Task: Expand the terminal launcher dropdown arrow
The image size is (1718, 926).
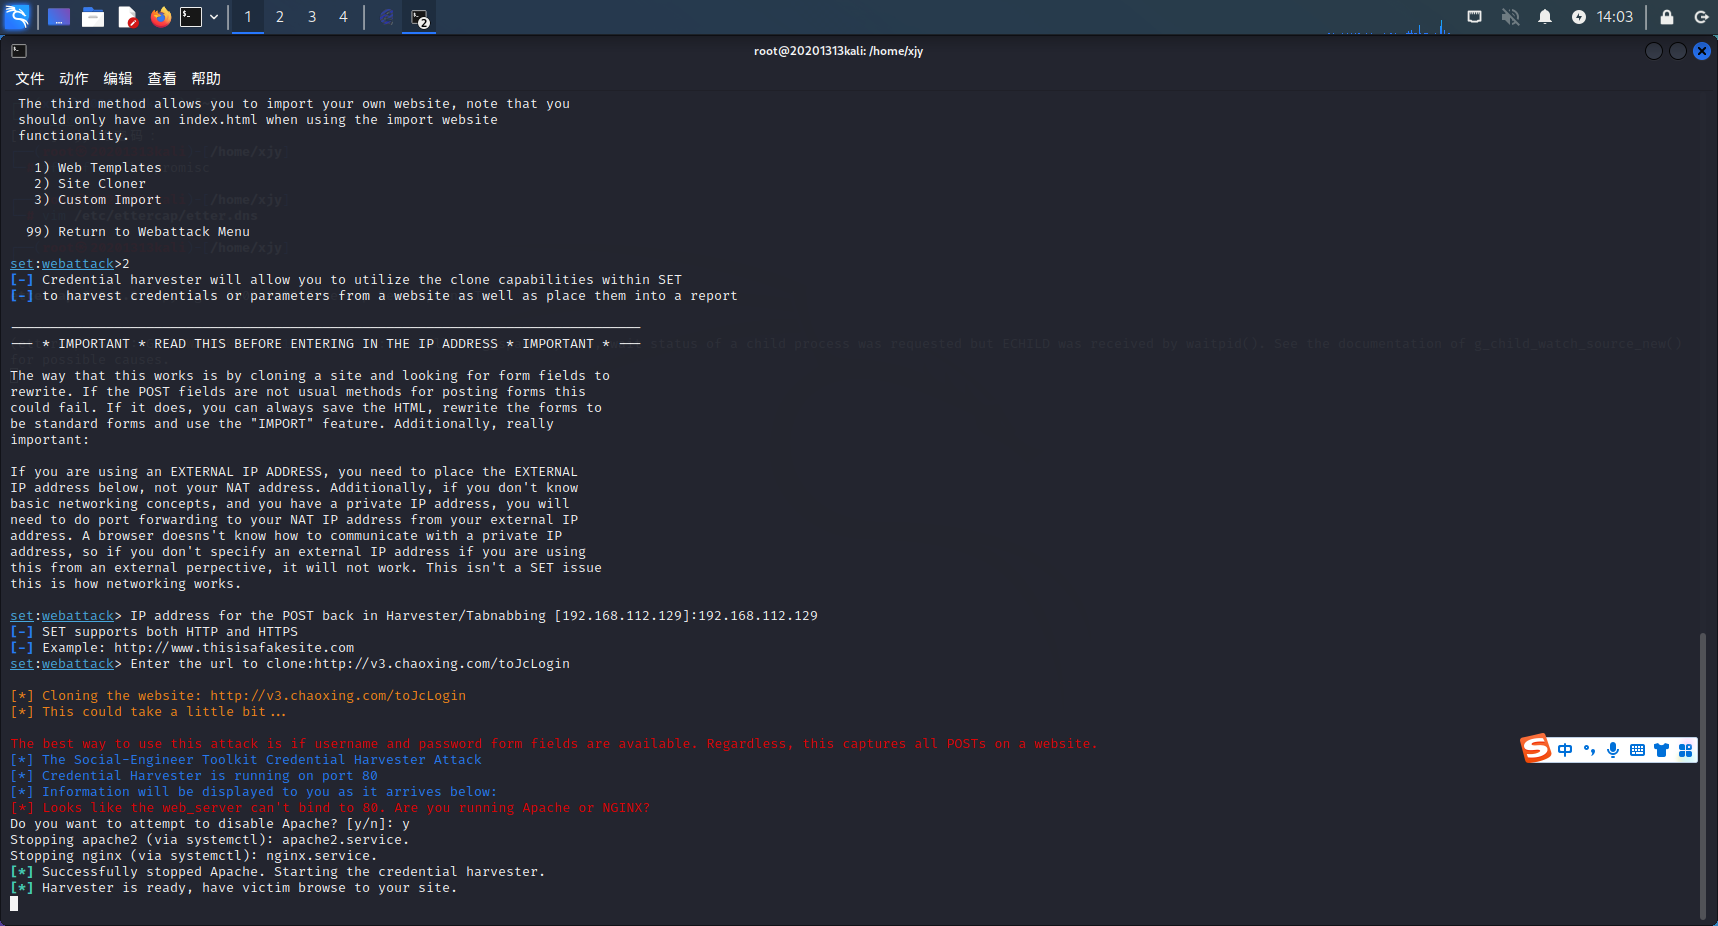Action: (x=214, y=17)
